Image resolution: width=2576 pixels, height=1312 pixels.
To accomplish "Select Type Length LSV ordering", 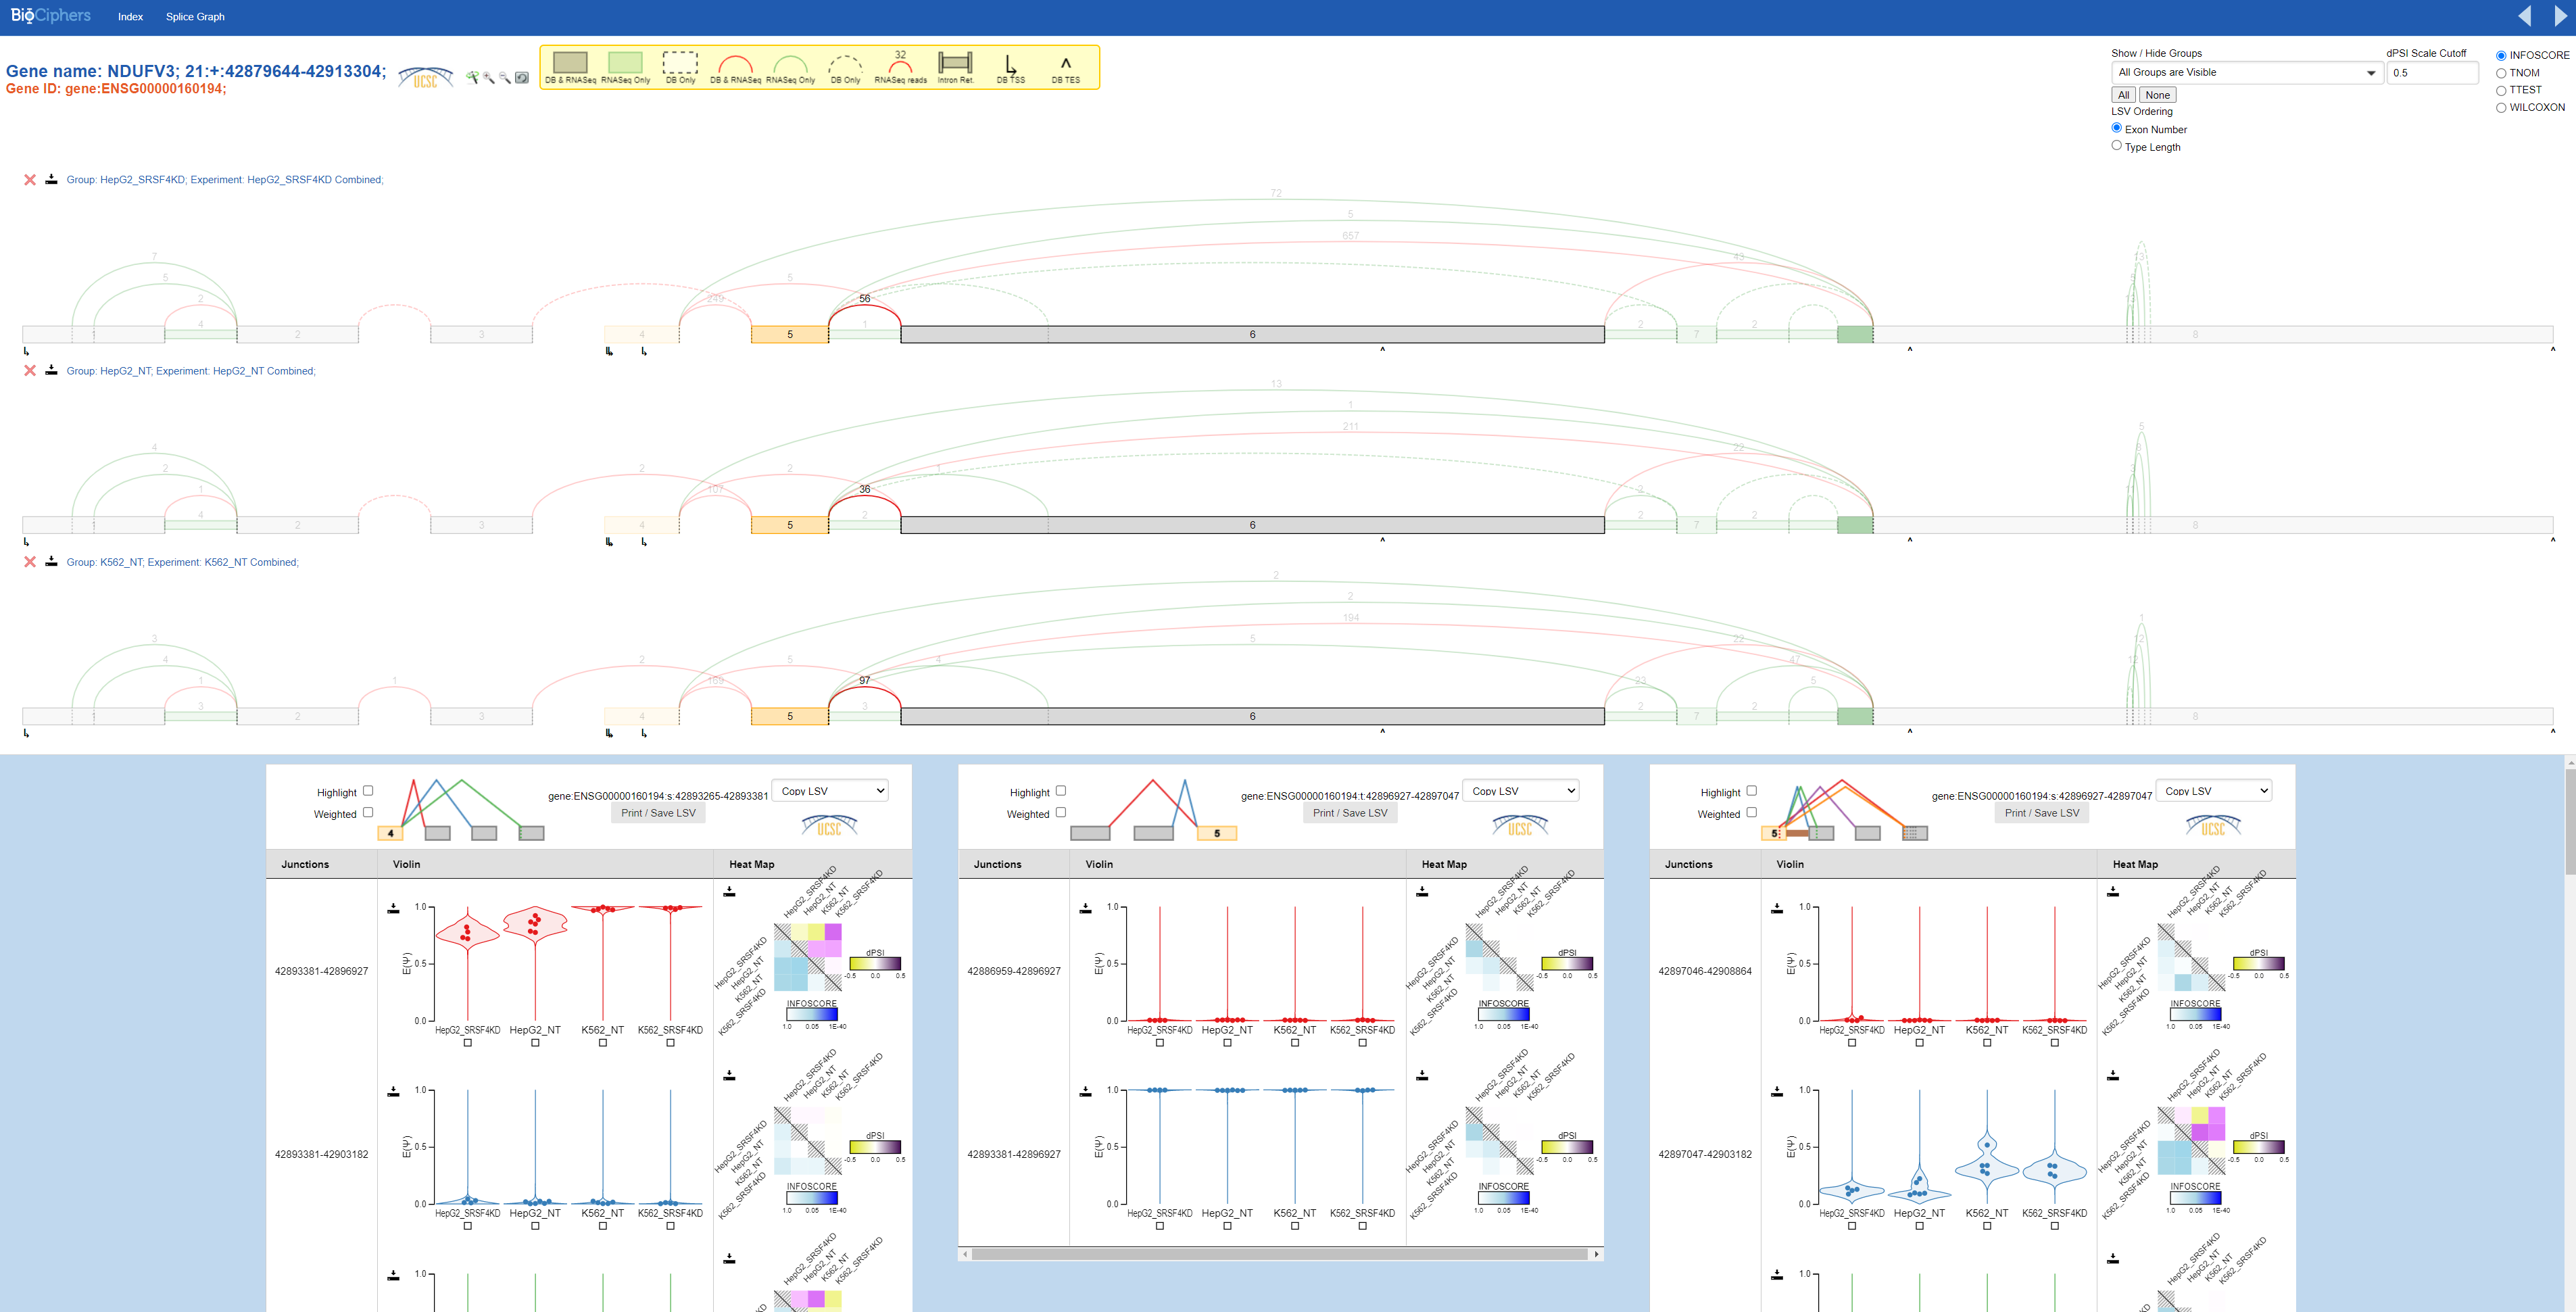I will 2116,145.
